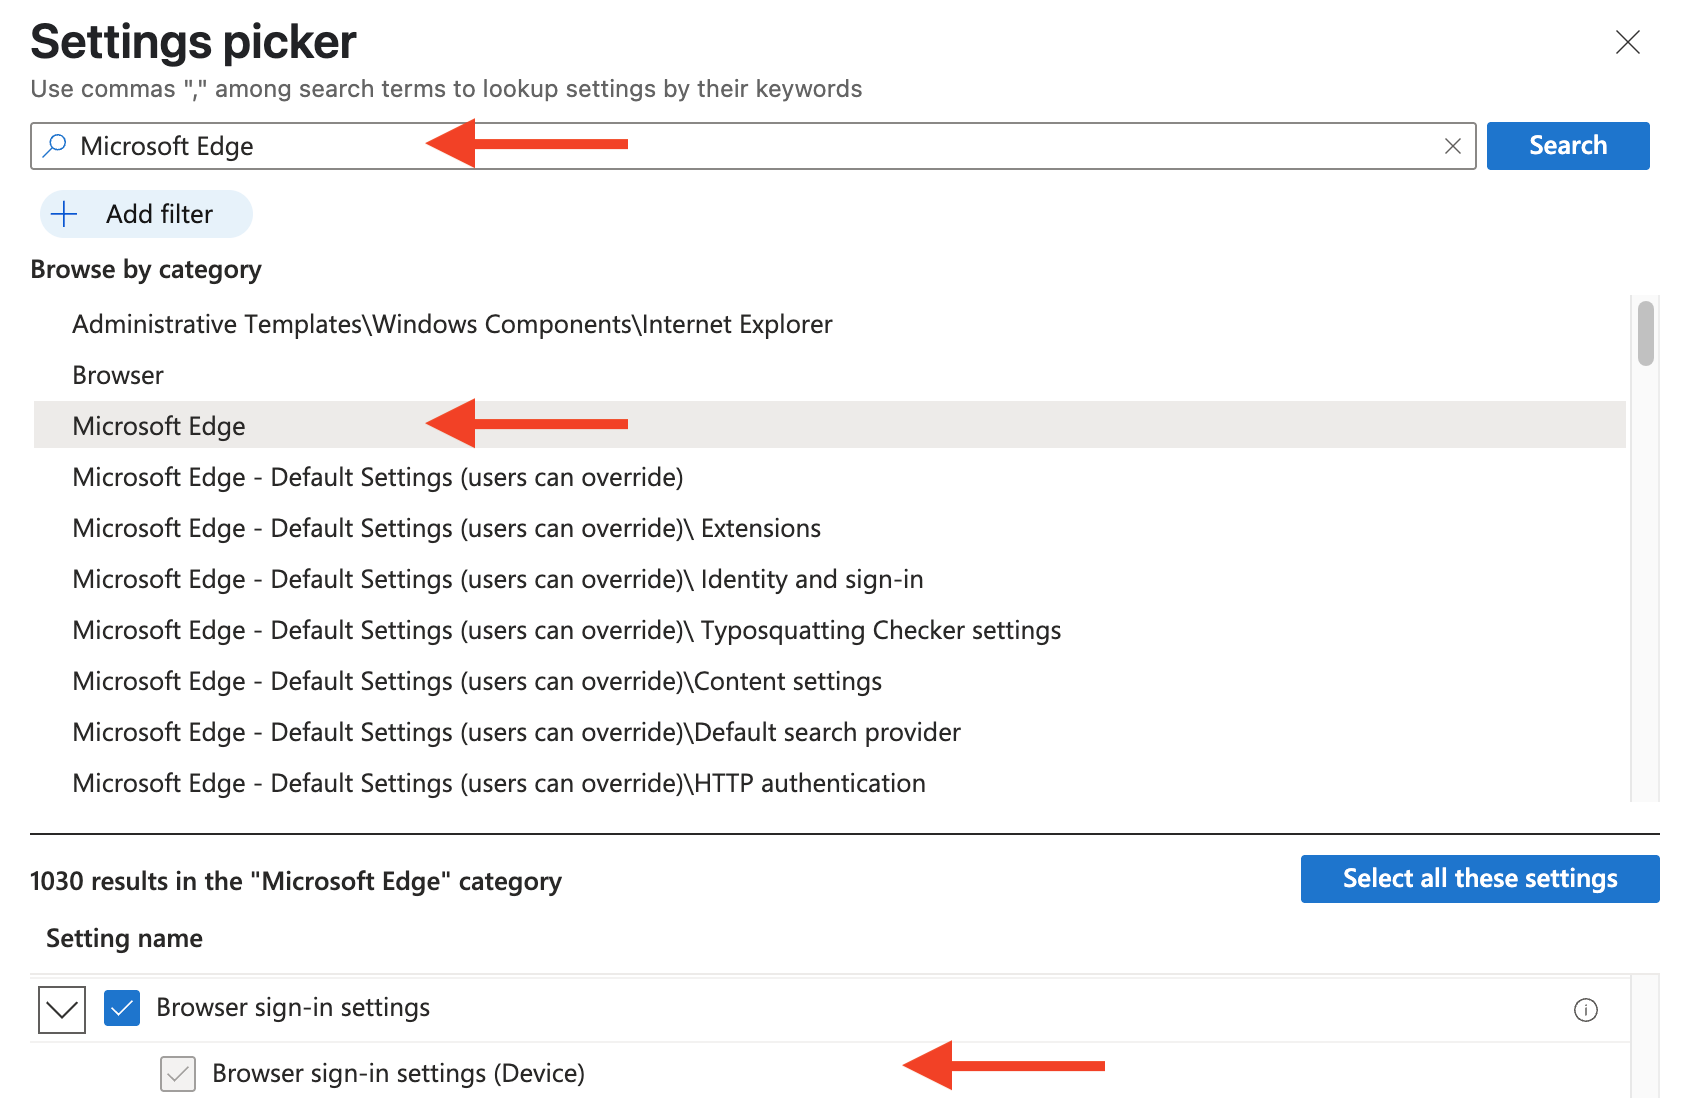The image size is (1694, 1098).
Task: Open Internet Explorer administrative templates category
Action: pos(452,324)
